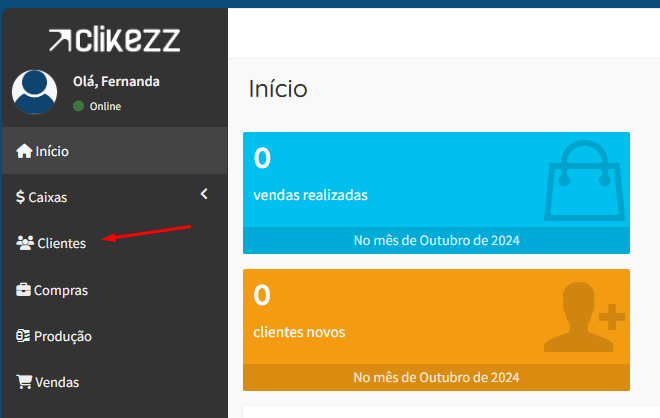Click the house icon beside Início
660x418 pixels.
(x=24, y=152)
